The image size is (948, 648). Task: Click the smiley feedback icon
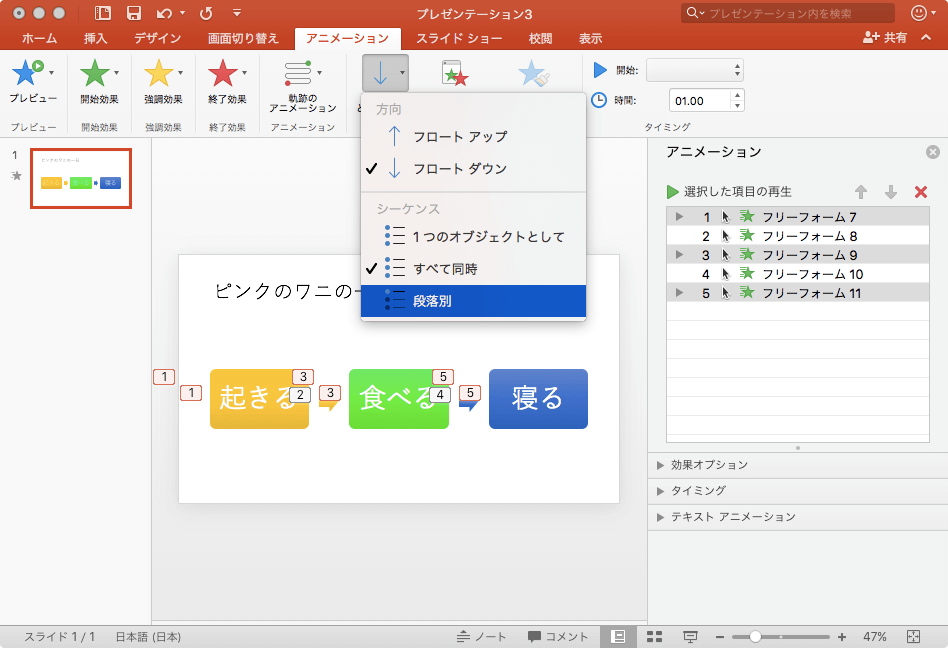919,13
